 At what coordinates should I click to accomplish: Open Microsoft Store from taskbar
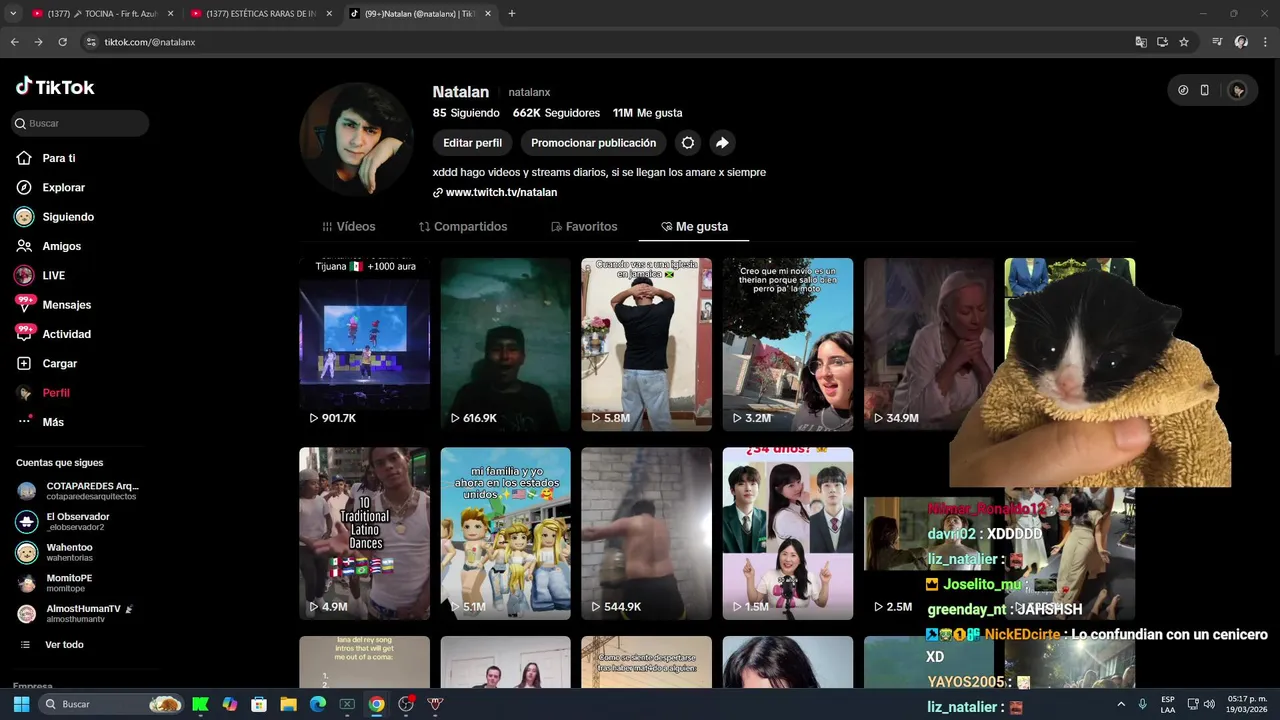[259, 704]
